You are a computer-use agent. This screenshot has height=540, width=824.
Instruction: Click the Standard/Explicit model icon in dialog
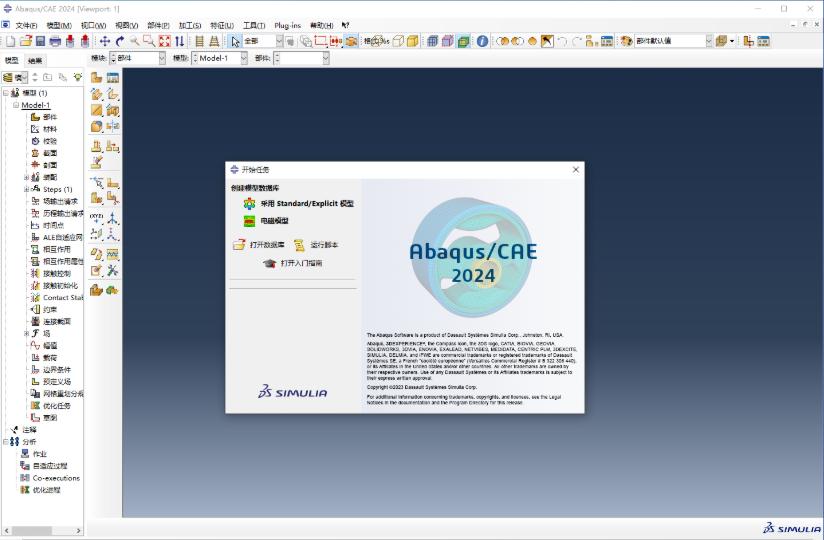tap(249, 203)
